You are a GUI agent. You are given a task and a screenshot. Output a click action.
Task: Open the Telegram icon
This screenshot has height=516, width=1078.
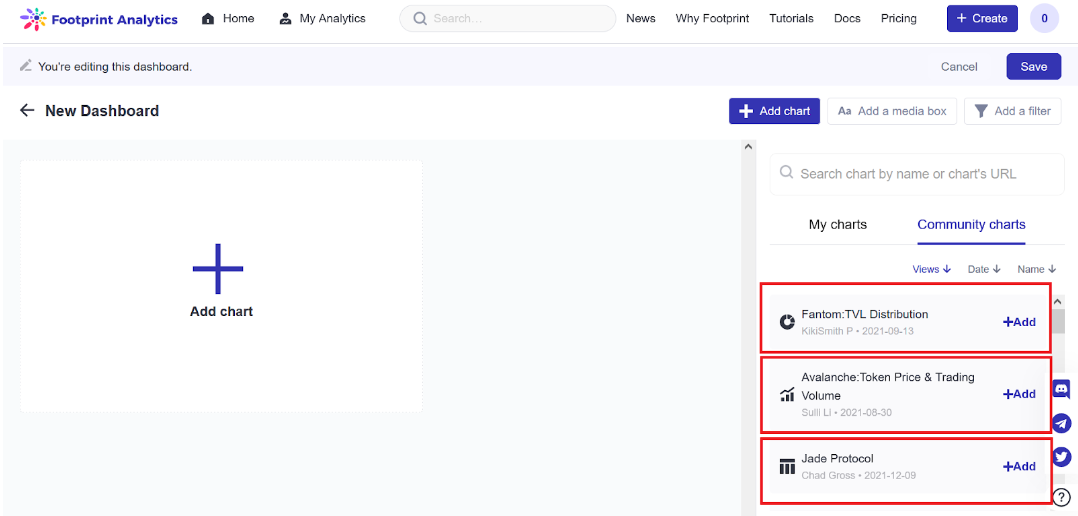click(1062, 423)
